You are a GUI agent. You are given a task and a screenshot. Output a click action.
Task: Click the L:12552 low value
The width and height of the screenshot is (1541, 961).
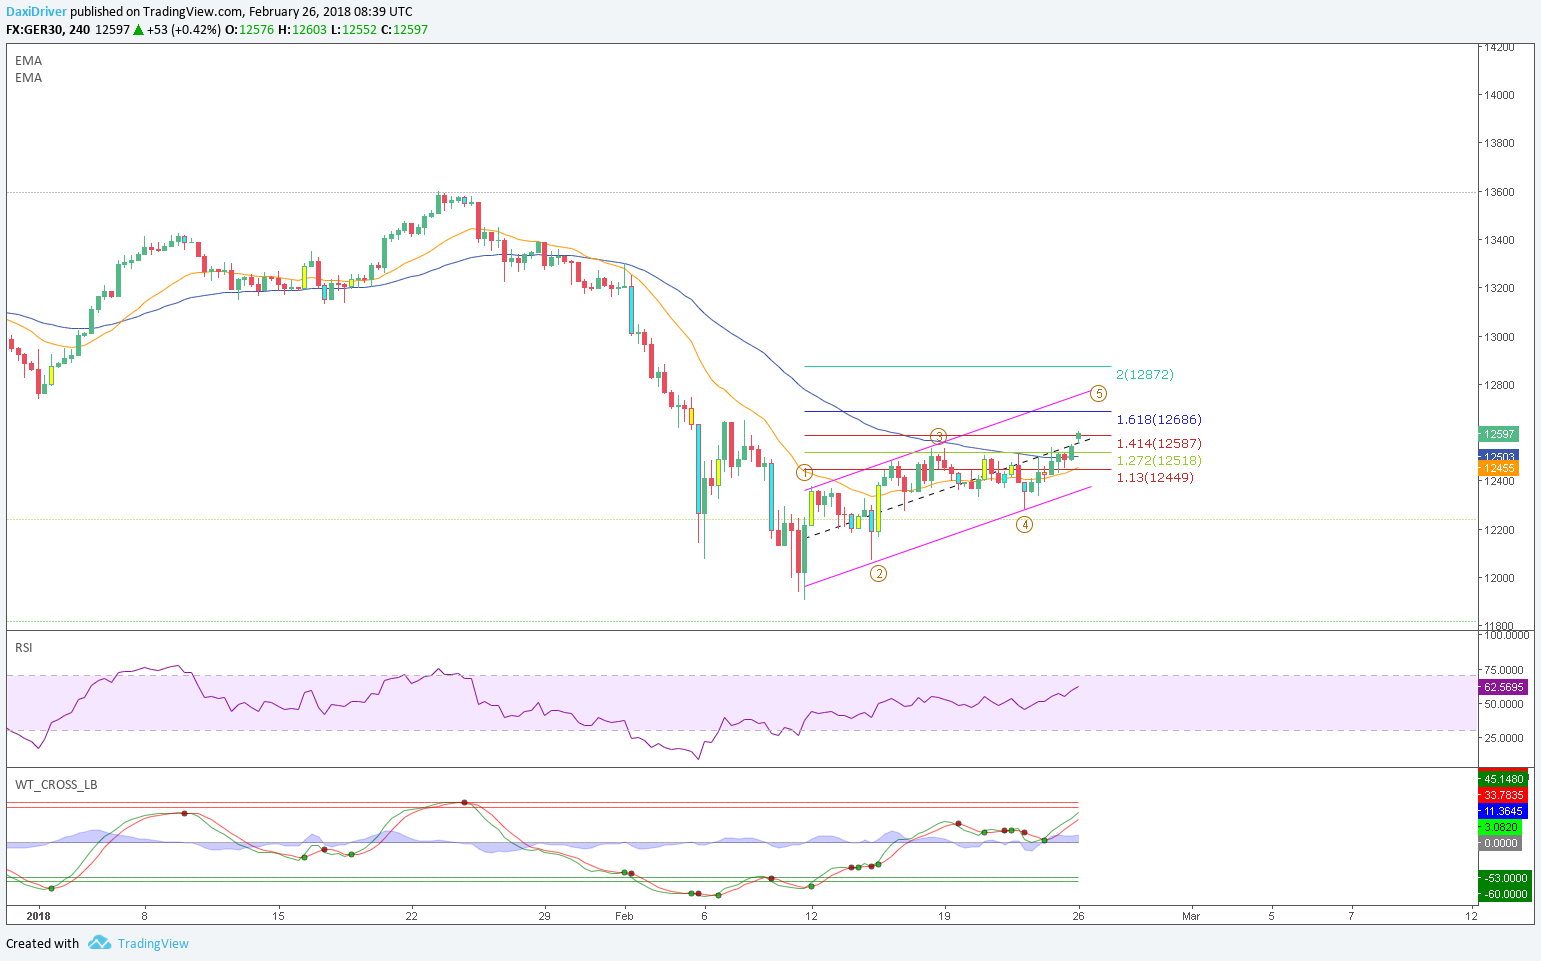(352, 29)
